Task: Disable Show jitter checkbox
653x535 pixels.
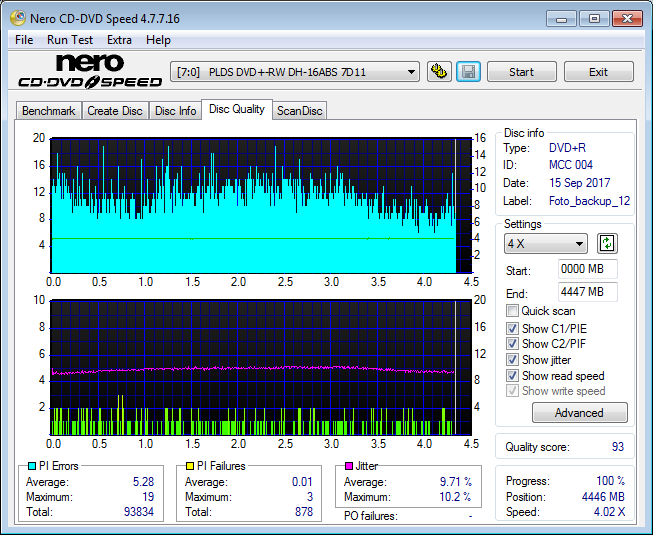Action: pos(512,360)
